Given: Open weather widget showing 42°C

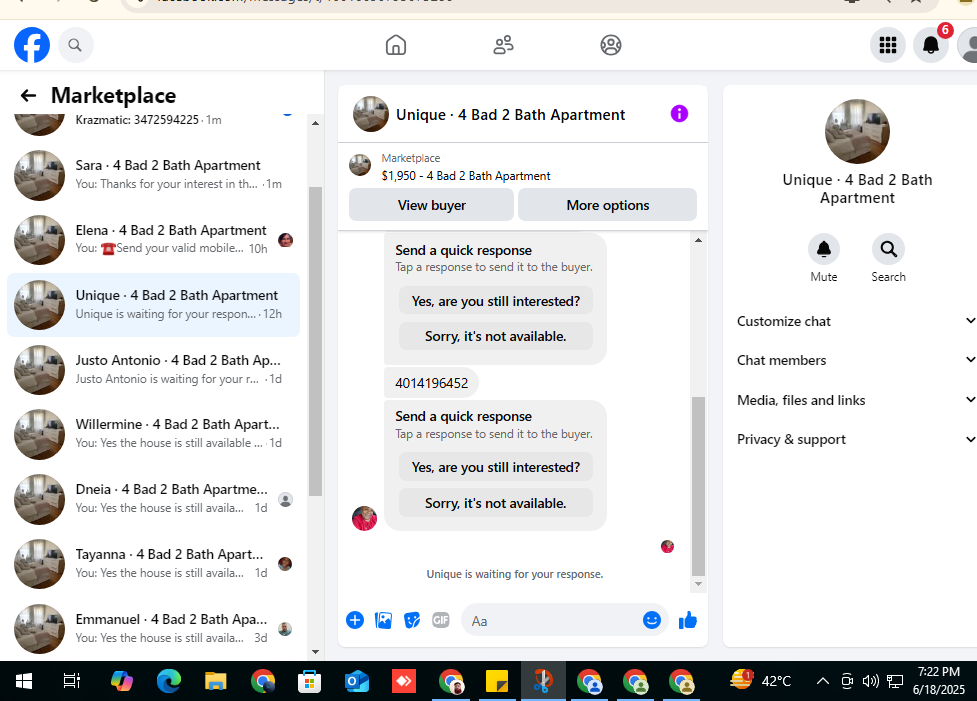Looking at the screenshot, I should click(761, 680).
